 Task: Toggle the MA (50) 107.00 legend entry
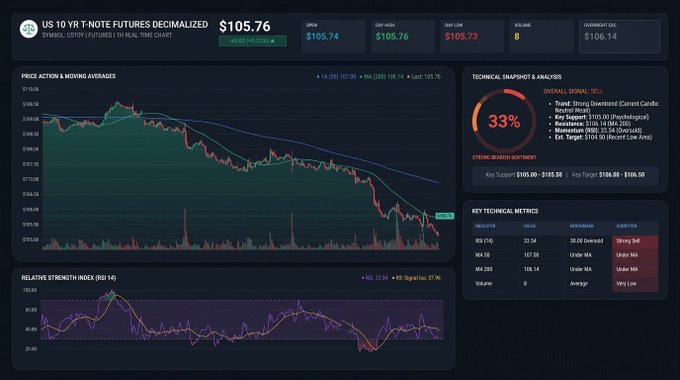click(336, 76)
